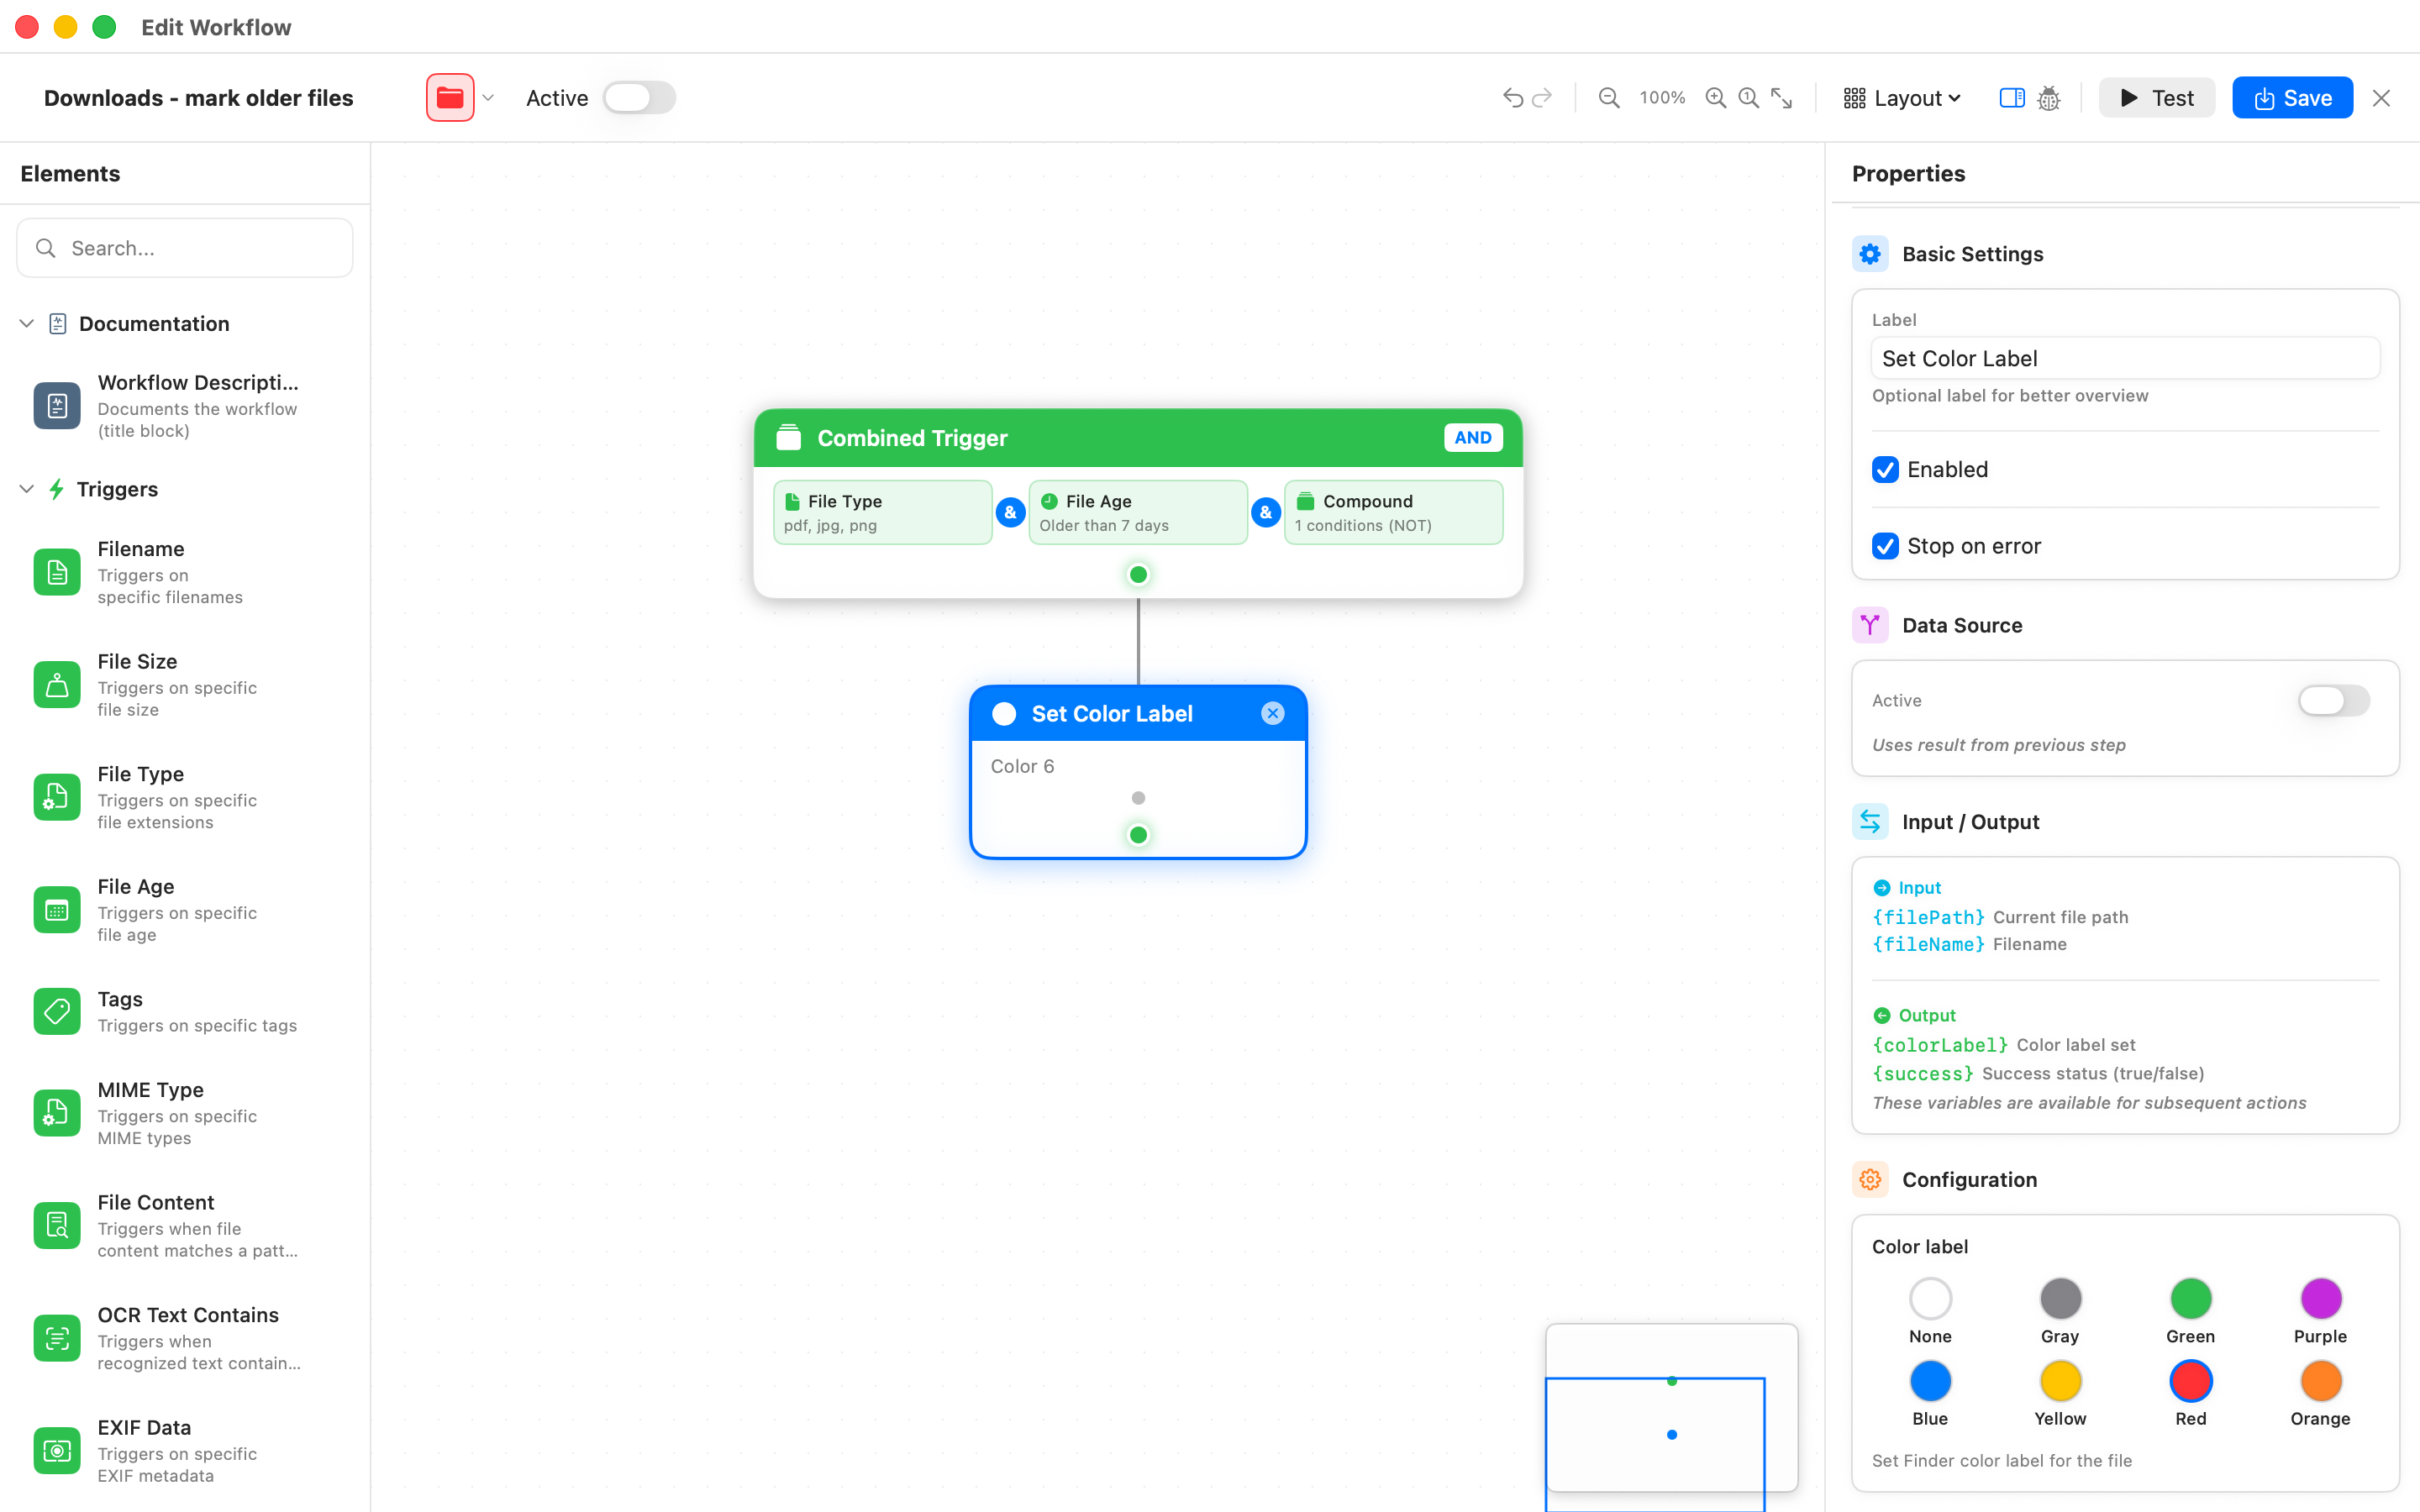2420x1512 pixels.
Task: Uncheck the Enabled checkbox
Action: pyautogui.click(x=1885, y=469)
